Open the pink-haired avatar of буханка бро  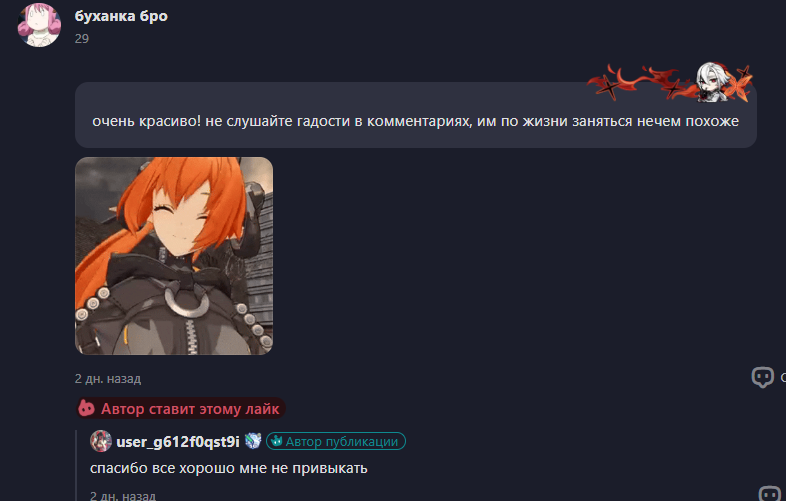coord(39,25)
